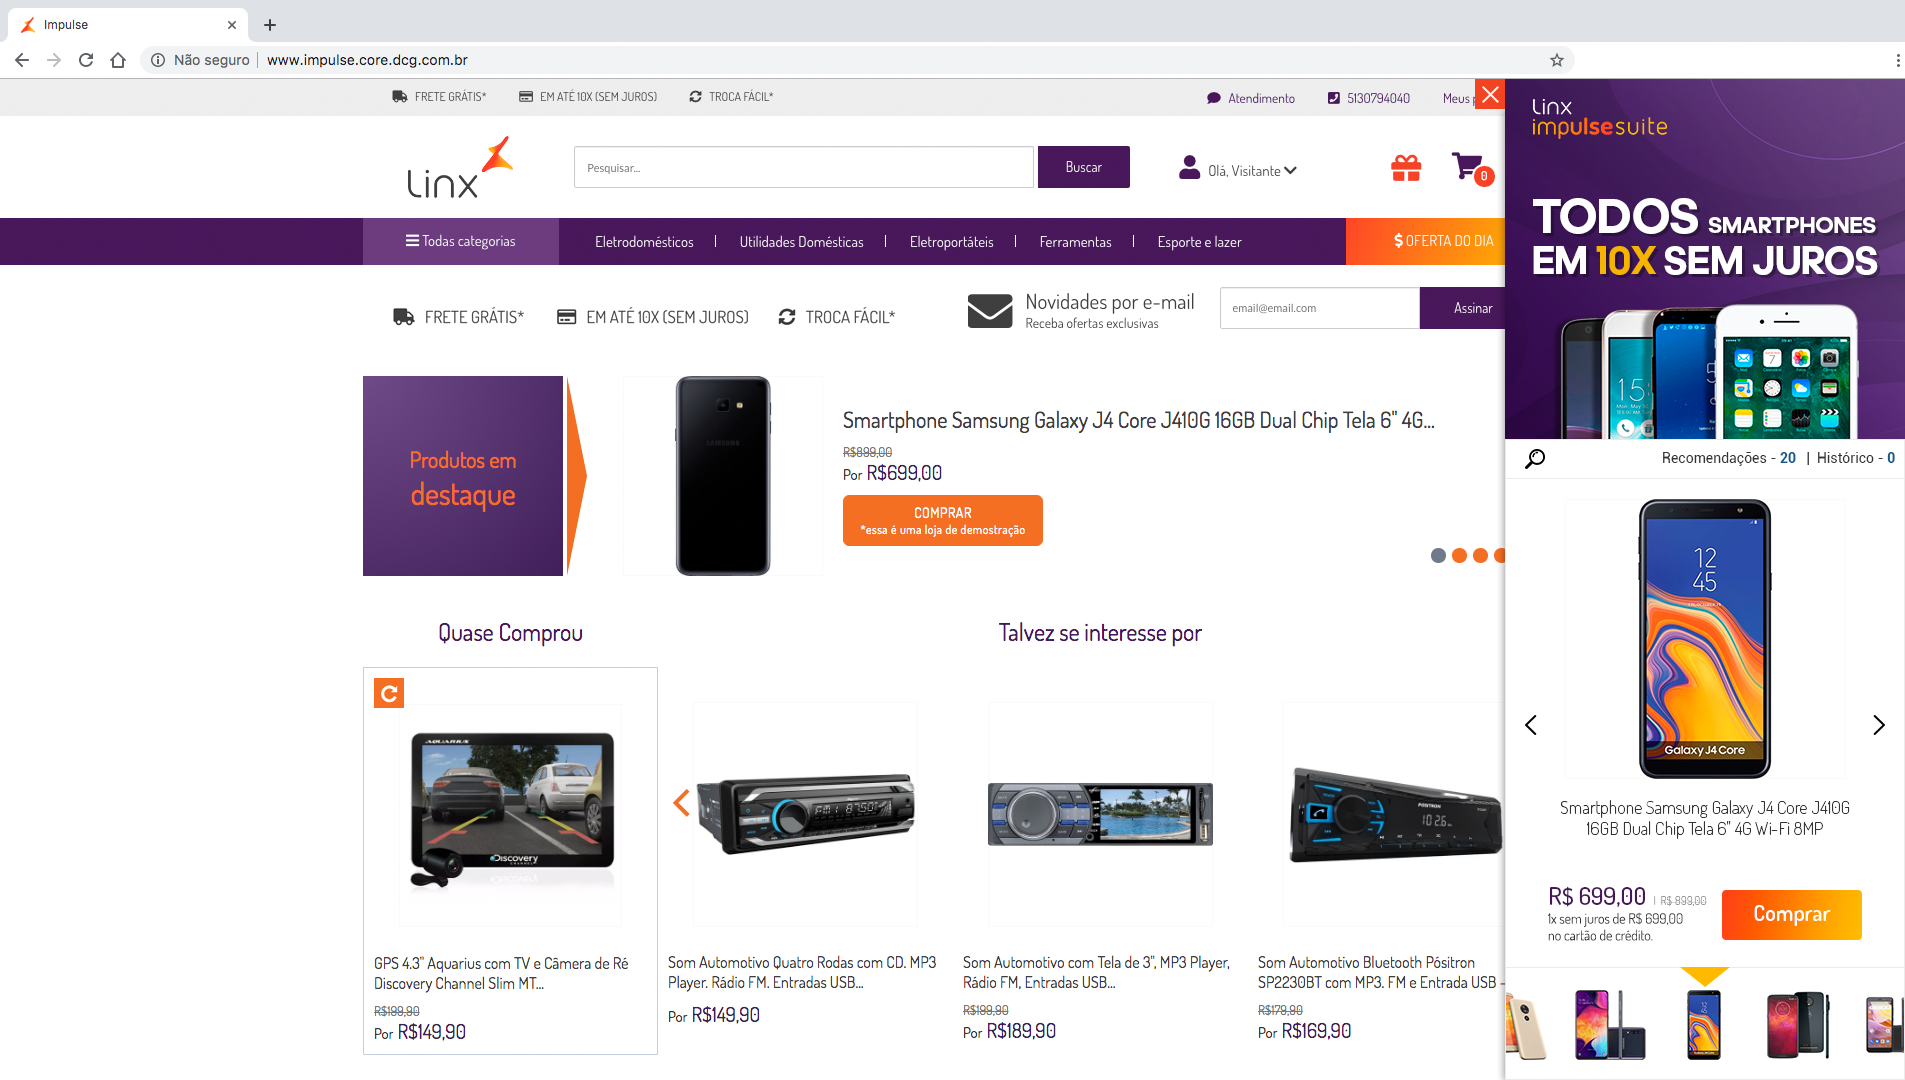Click the credit card icon beside 10x sem juros
This screenshot has width=1905, height=1080.
[x=566, y=317]
